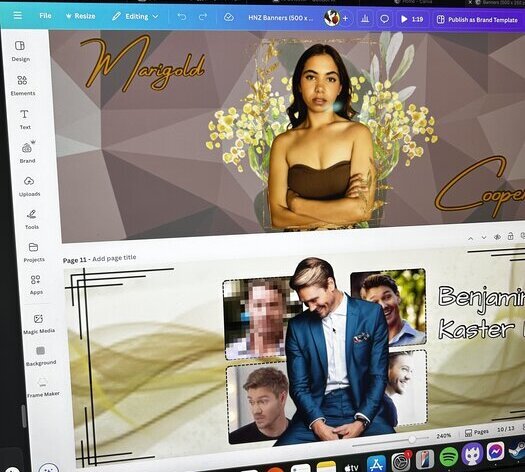Select the 'Marigold' script text
Screen dimensions: 525x472
pyautogui.click(x=142, y=65)
